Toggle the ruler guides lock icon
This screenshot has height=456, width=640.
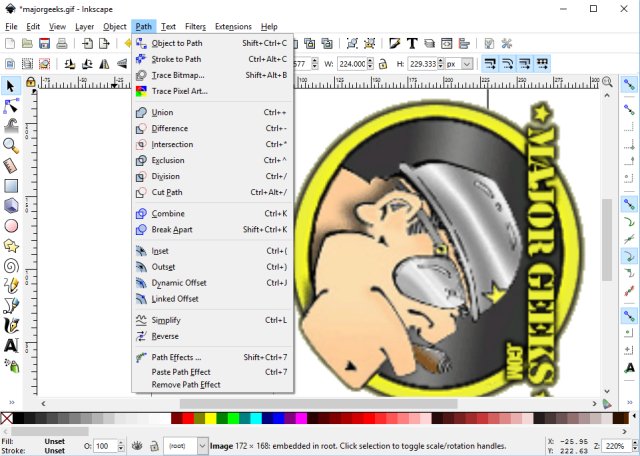30,82
